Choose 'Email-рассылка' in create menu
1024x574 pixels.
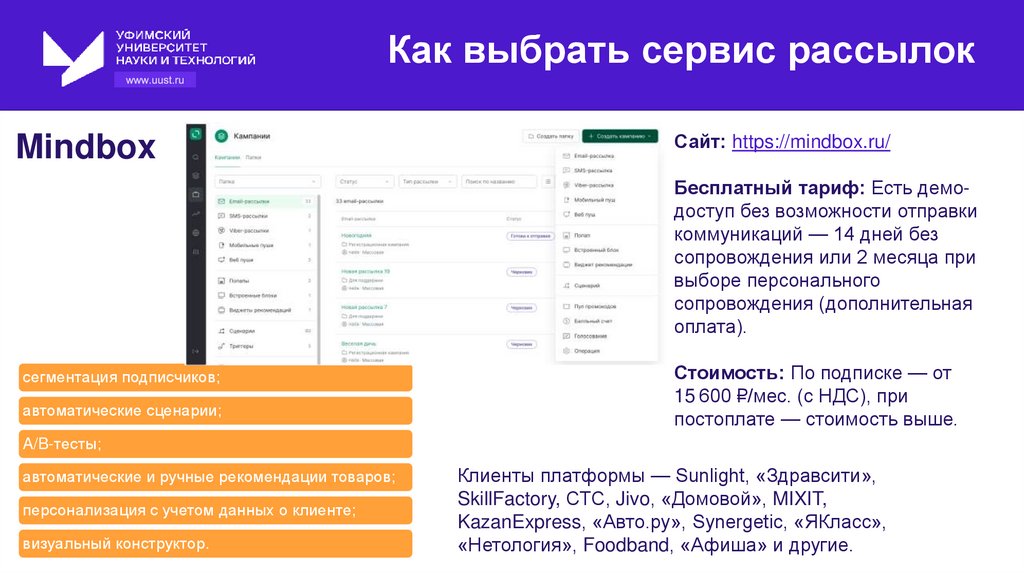click(x=606, y=156)
